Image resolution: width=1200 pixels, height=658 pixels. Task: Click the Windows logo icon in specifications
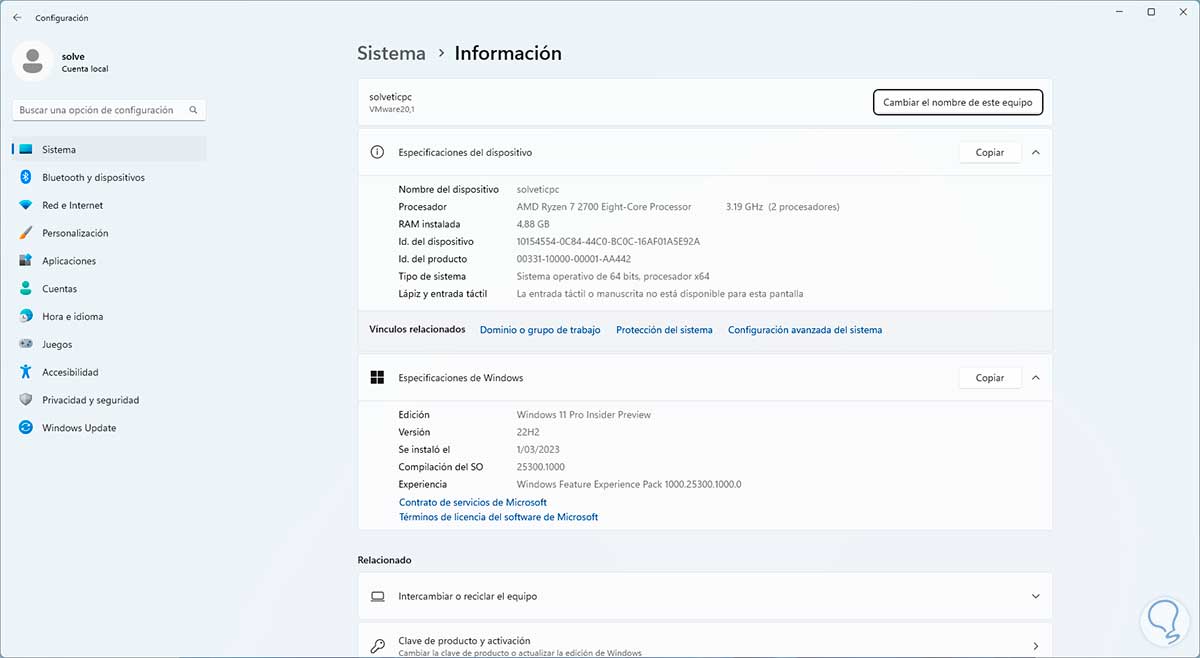[377, 378]
